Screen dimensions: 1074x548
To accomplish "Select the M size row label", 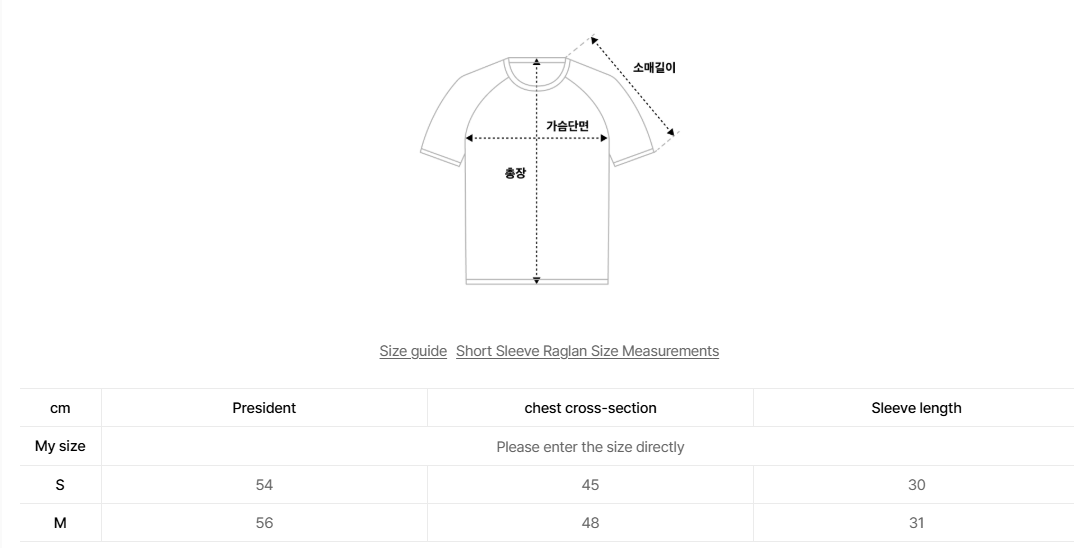I will point(60,523).
